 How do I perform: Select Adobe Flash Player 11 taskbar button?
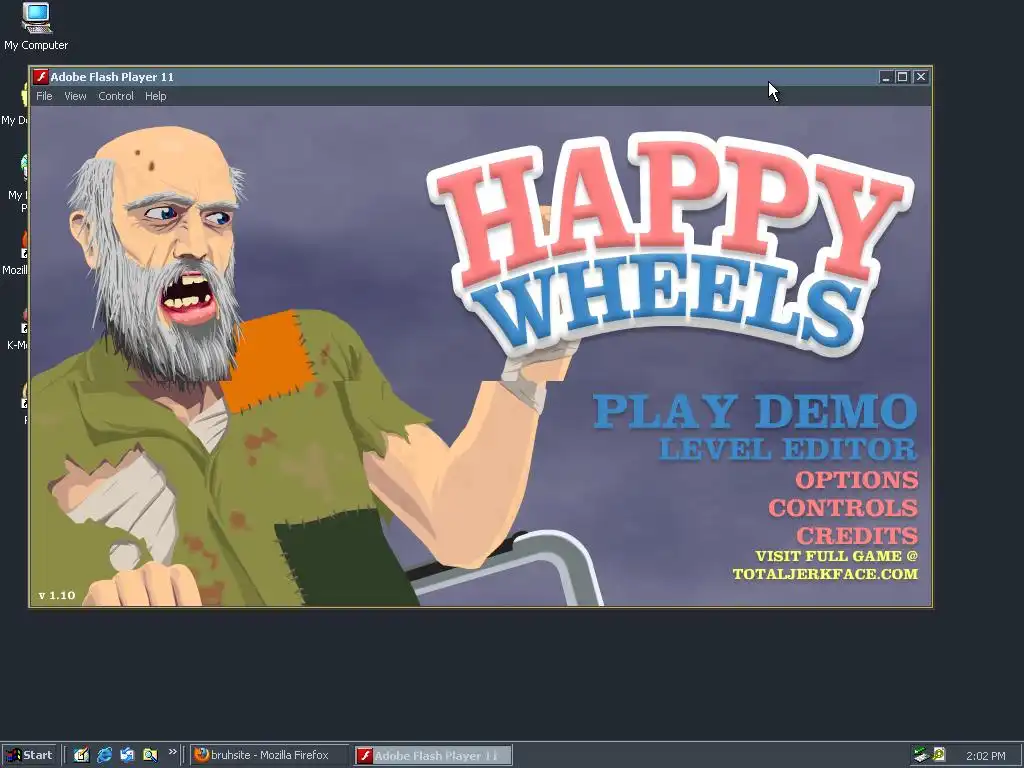434,755
